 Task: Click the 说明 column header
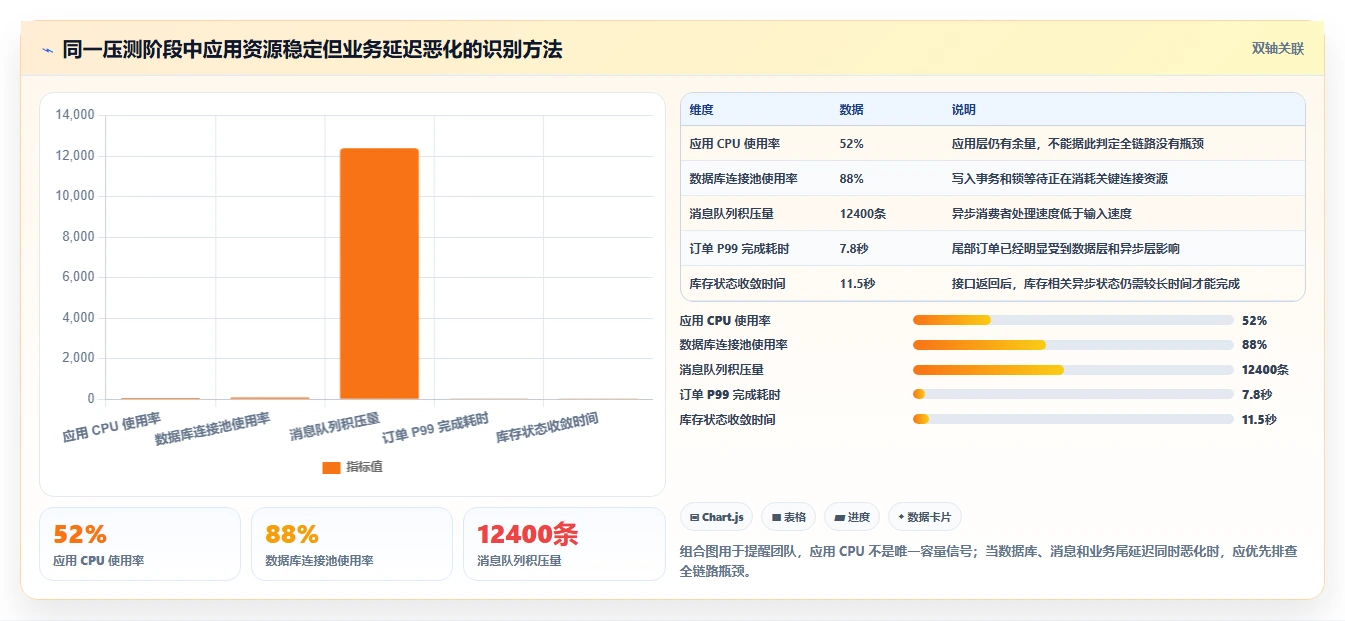tap(964, 110)
